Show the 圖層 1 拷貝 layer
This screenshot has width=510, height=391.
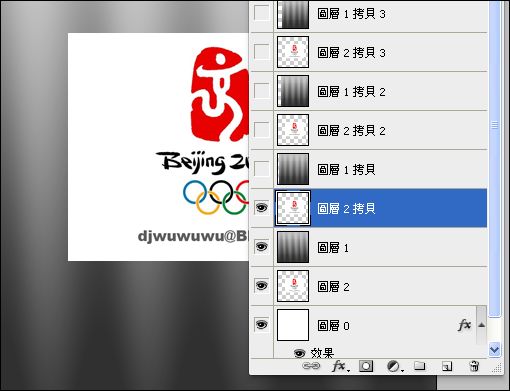pyautogui.click(x=261, y=169)
